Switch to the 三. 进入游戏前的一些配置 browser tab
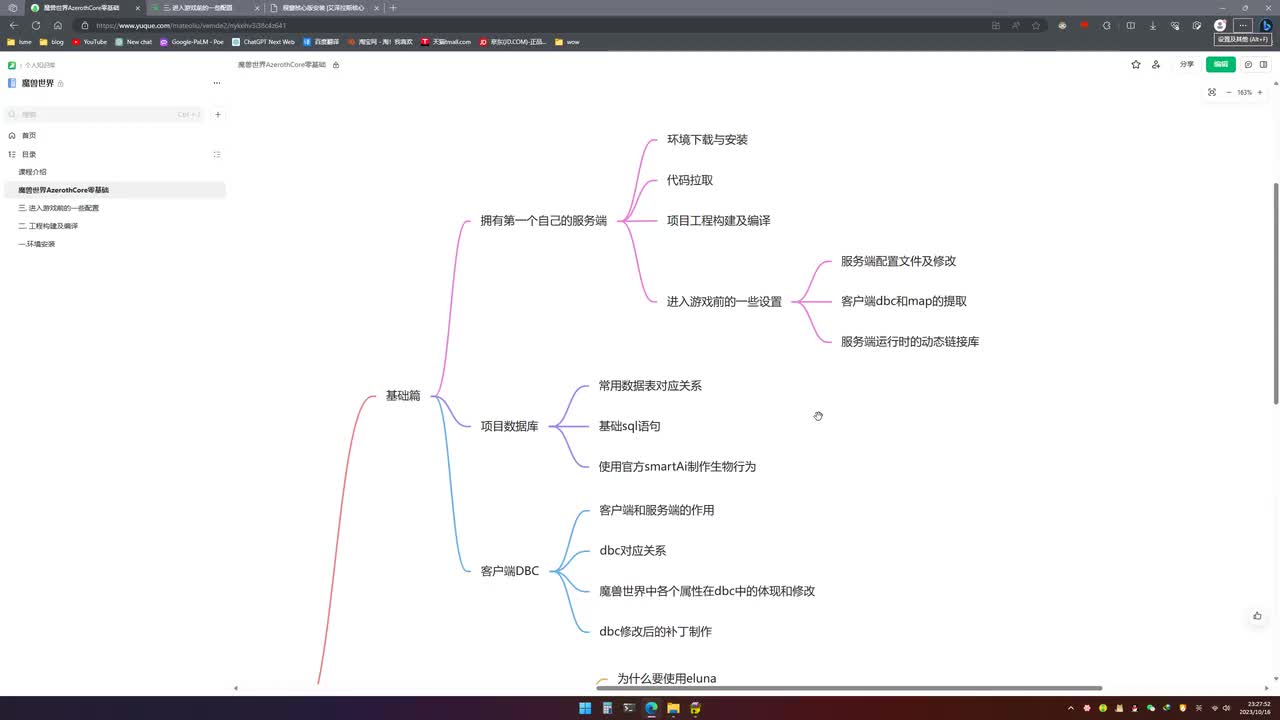The image size is (1280, 720). (x=204, y=7)
